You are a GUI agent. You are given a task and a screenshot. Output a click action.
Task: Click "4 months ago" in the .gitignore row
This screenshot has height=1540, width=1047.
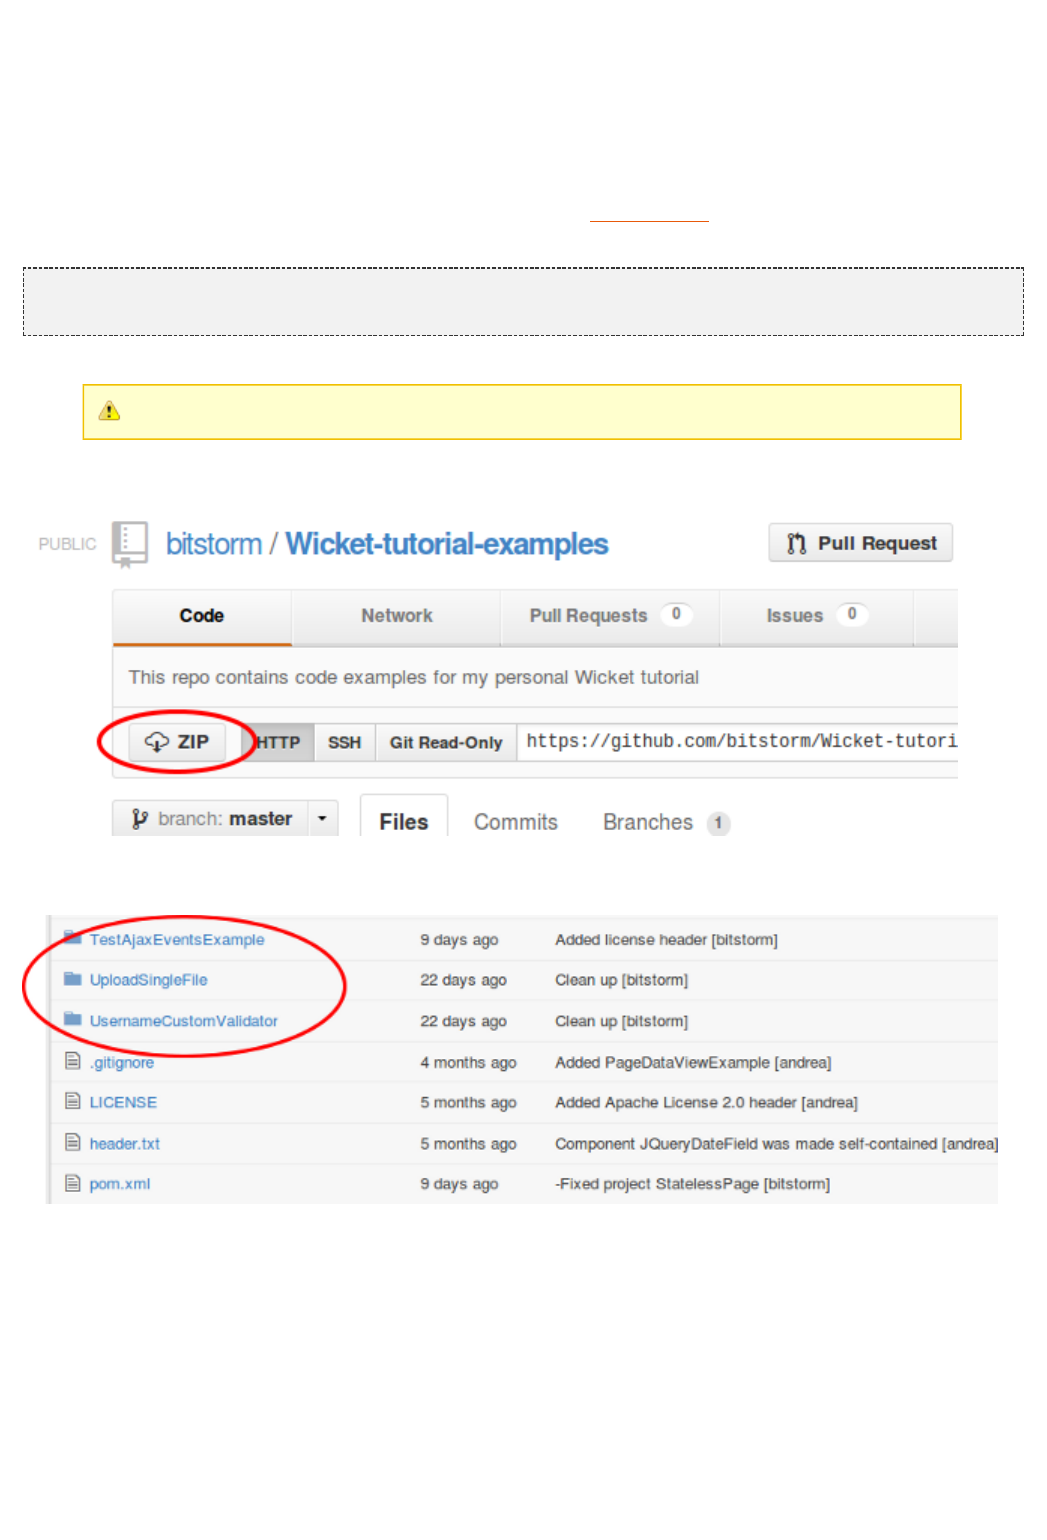tap(468, 1063)
